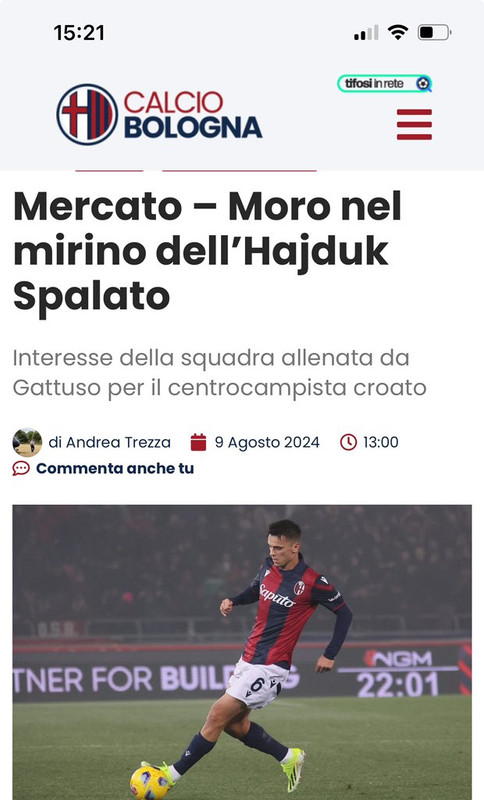484x800 pixels.
Task: Tap the soccer ball search icon
Action: pyautogui.click(x=423, y=83)
